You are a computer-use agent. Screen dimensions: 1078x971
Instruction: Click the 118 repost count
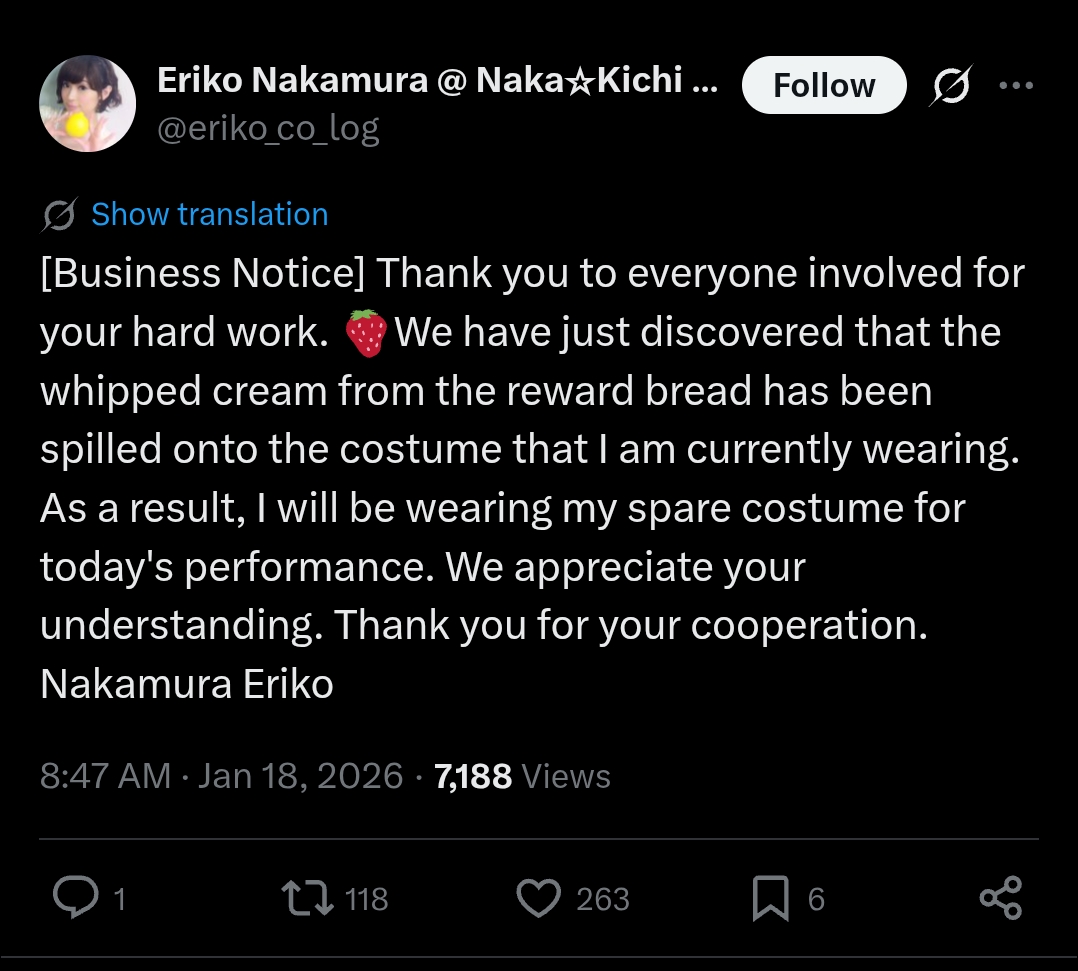coord(366,899)
